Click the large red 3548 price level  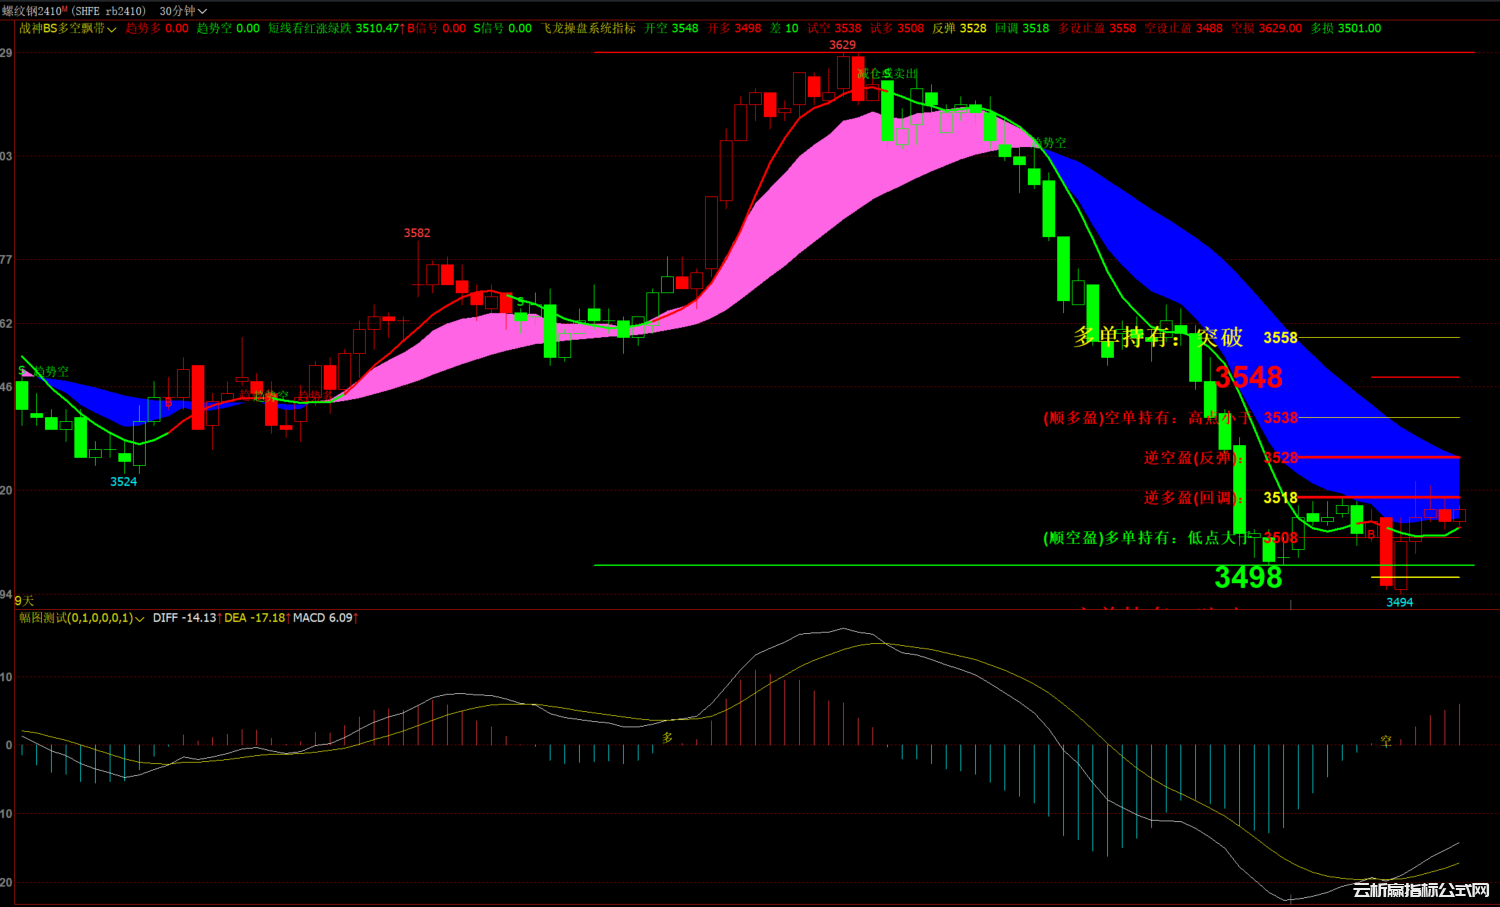[1248, 377]
